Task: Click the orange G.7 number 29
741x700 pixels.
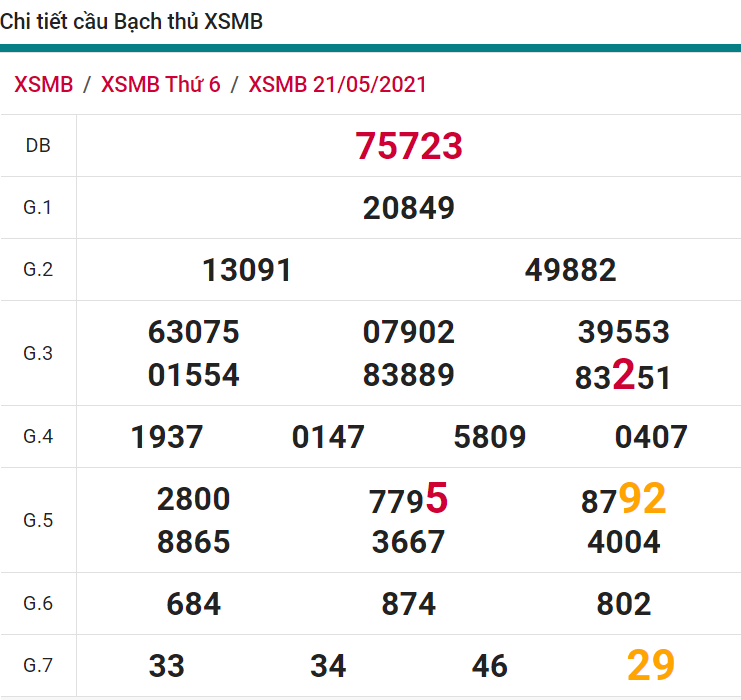Action: 650,665
